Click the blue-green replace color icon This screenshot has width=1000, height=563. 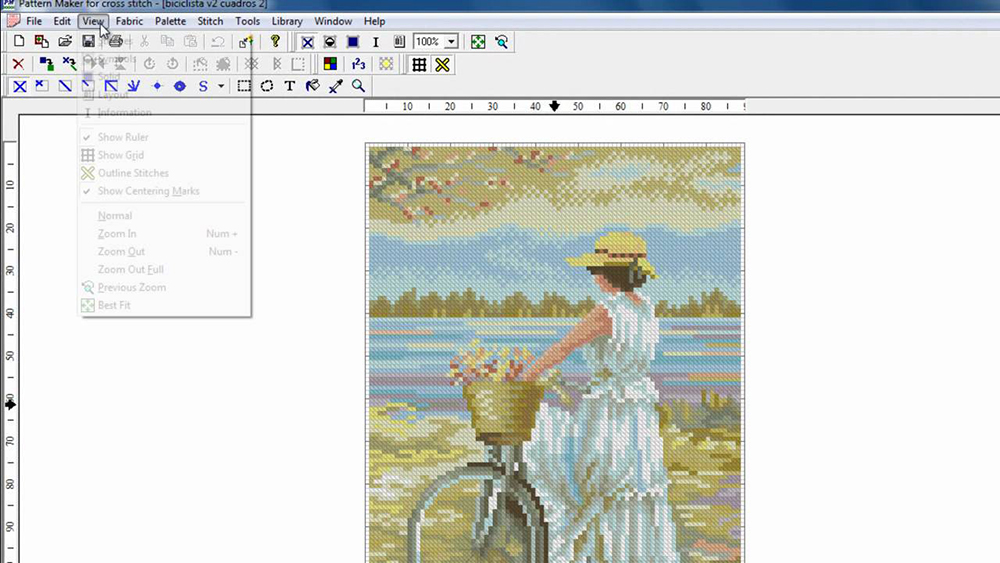[x=46, y=64]
